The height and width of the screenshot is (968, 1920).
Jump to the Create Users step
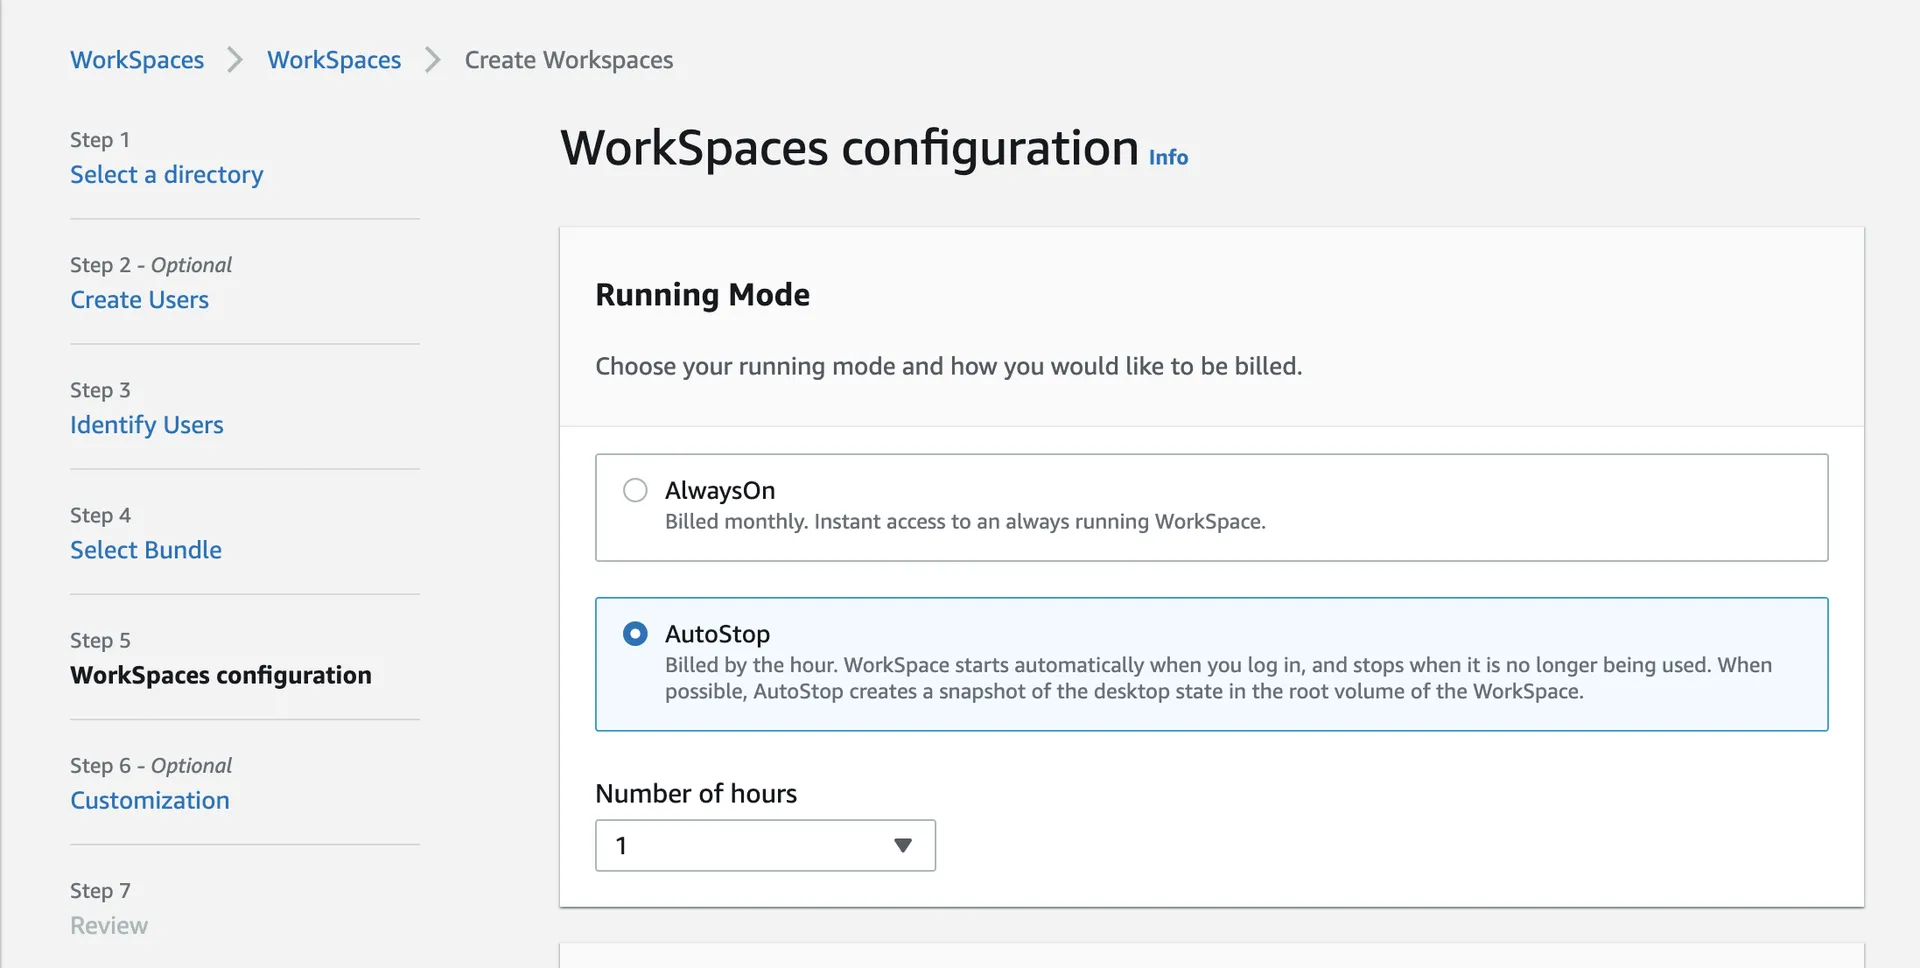(139, 300)
